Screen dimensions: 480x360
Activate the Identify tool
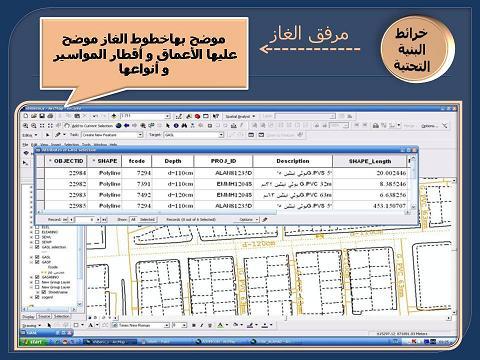click(x=176, y=126)
